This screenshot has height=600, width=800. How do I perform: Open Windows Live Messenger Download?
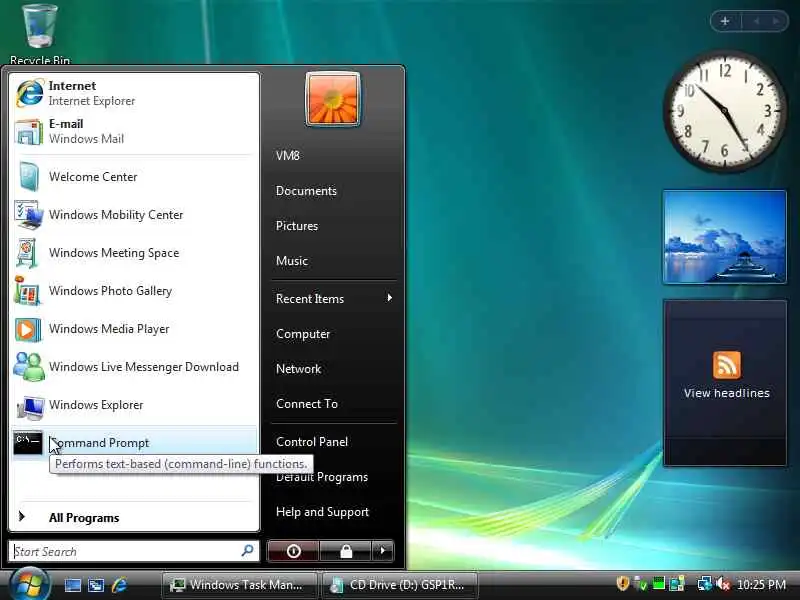tap(135, 367)
